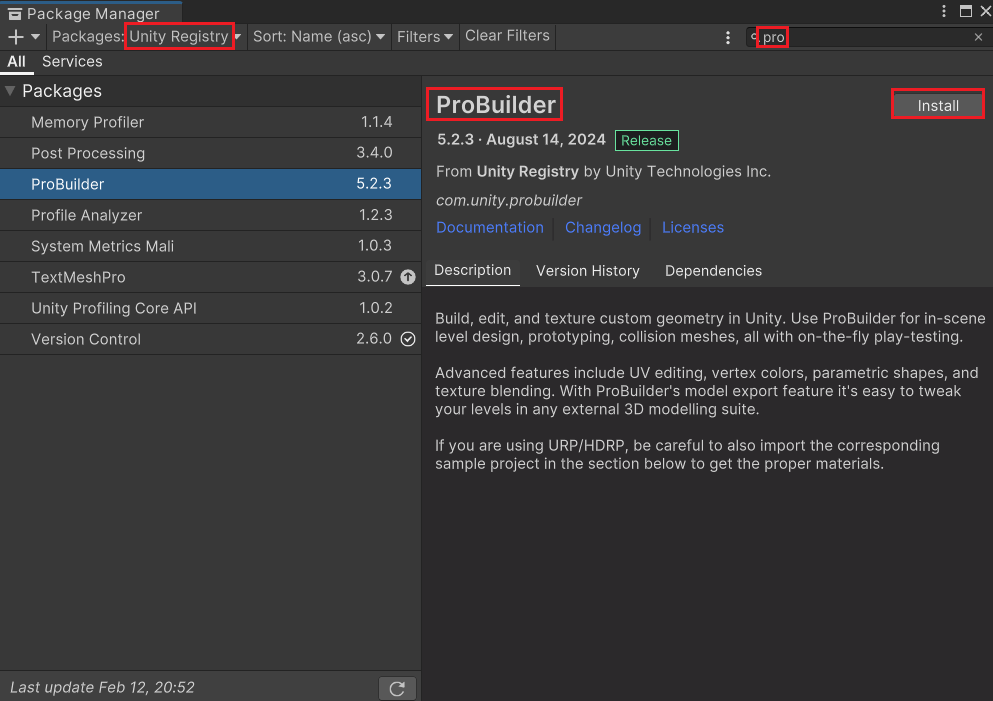Open the Changelog link

point(603,227)
